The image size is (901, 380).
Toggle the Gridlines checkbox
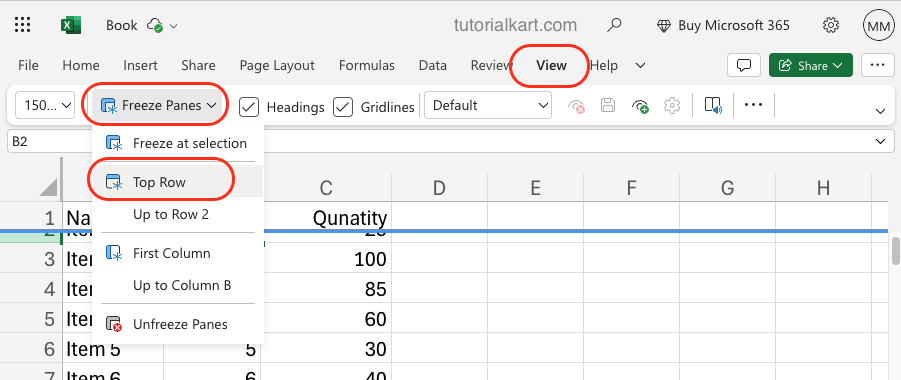pos(343,107)
